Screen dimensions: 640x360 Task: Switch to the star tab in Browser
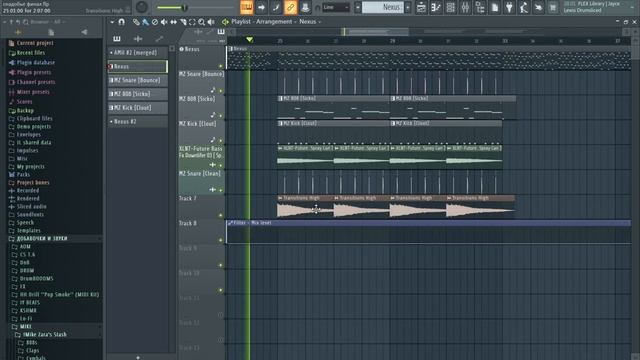point(18,32)
